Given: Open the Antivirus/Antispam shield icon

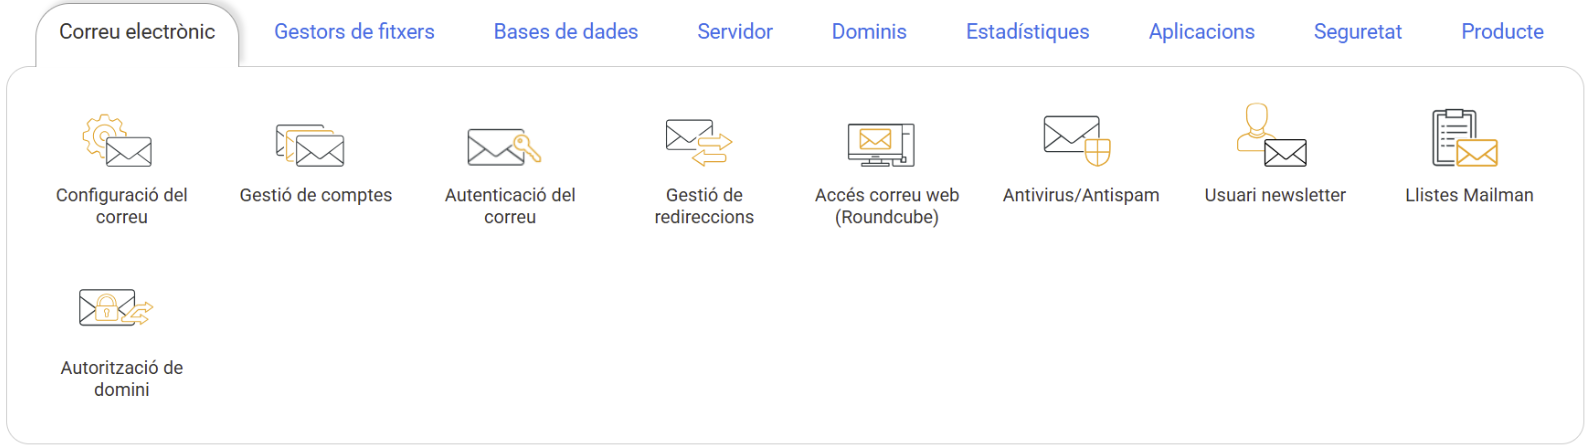Looking at the screenshot, I should point(1077,140).
